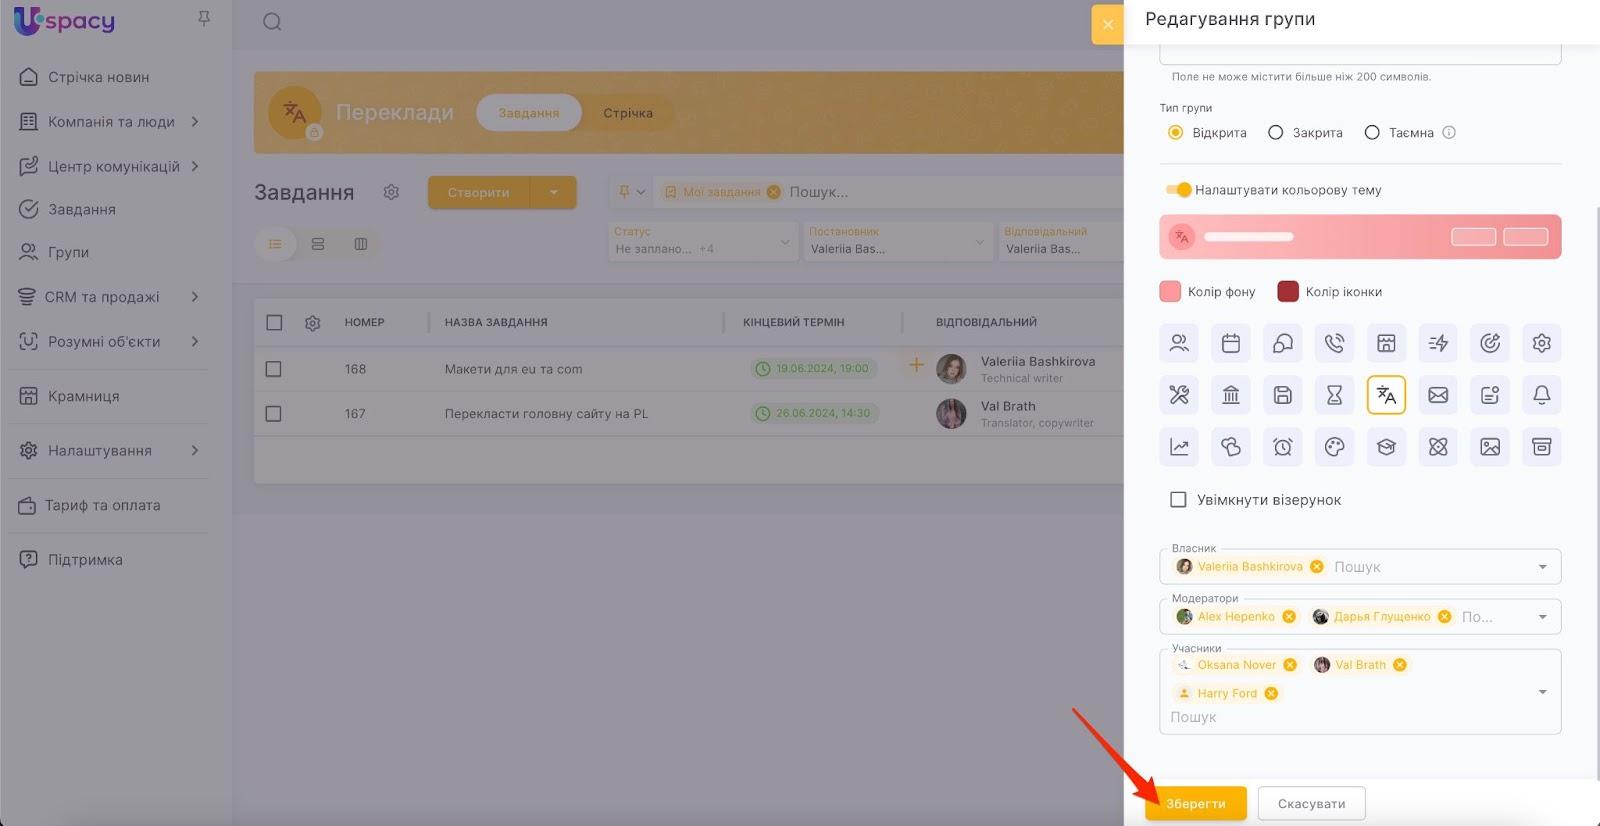Choose the bell notification group icon
Viewport: 1600px width, 826px height.
(1542, 395)
